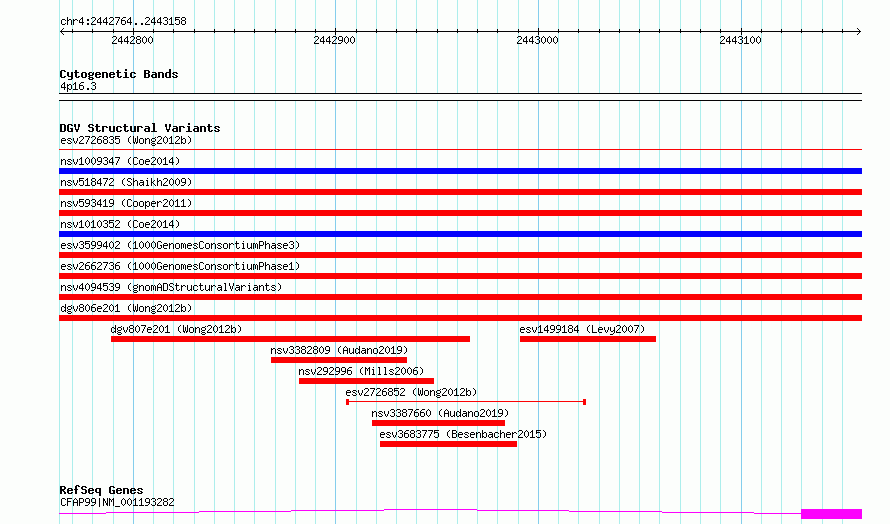The image size is (890, 524).
Task: Click the 2443100 ruler position label
Action: tap(740, 40)
